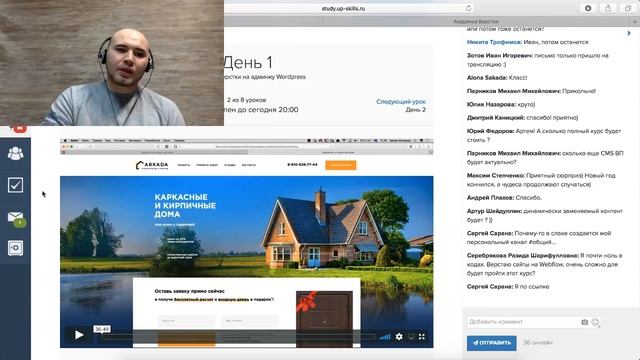Click Дмитрий Каницкий name in chat

(496, 118)
